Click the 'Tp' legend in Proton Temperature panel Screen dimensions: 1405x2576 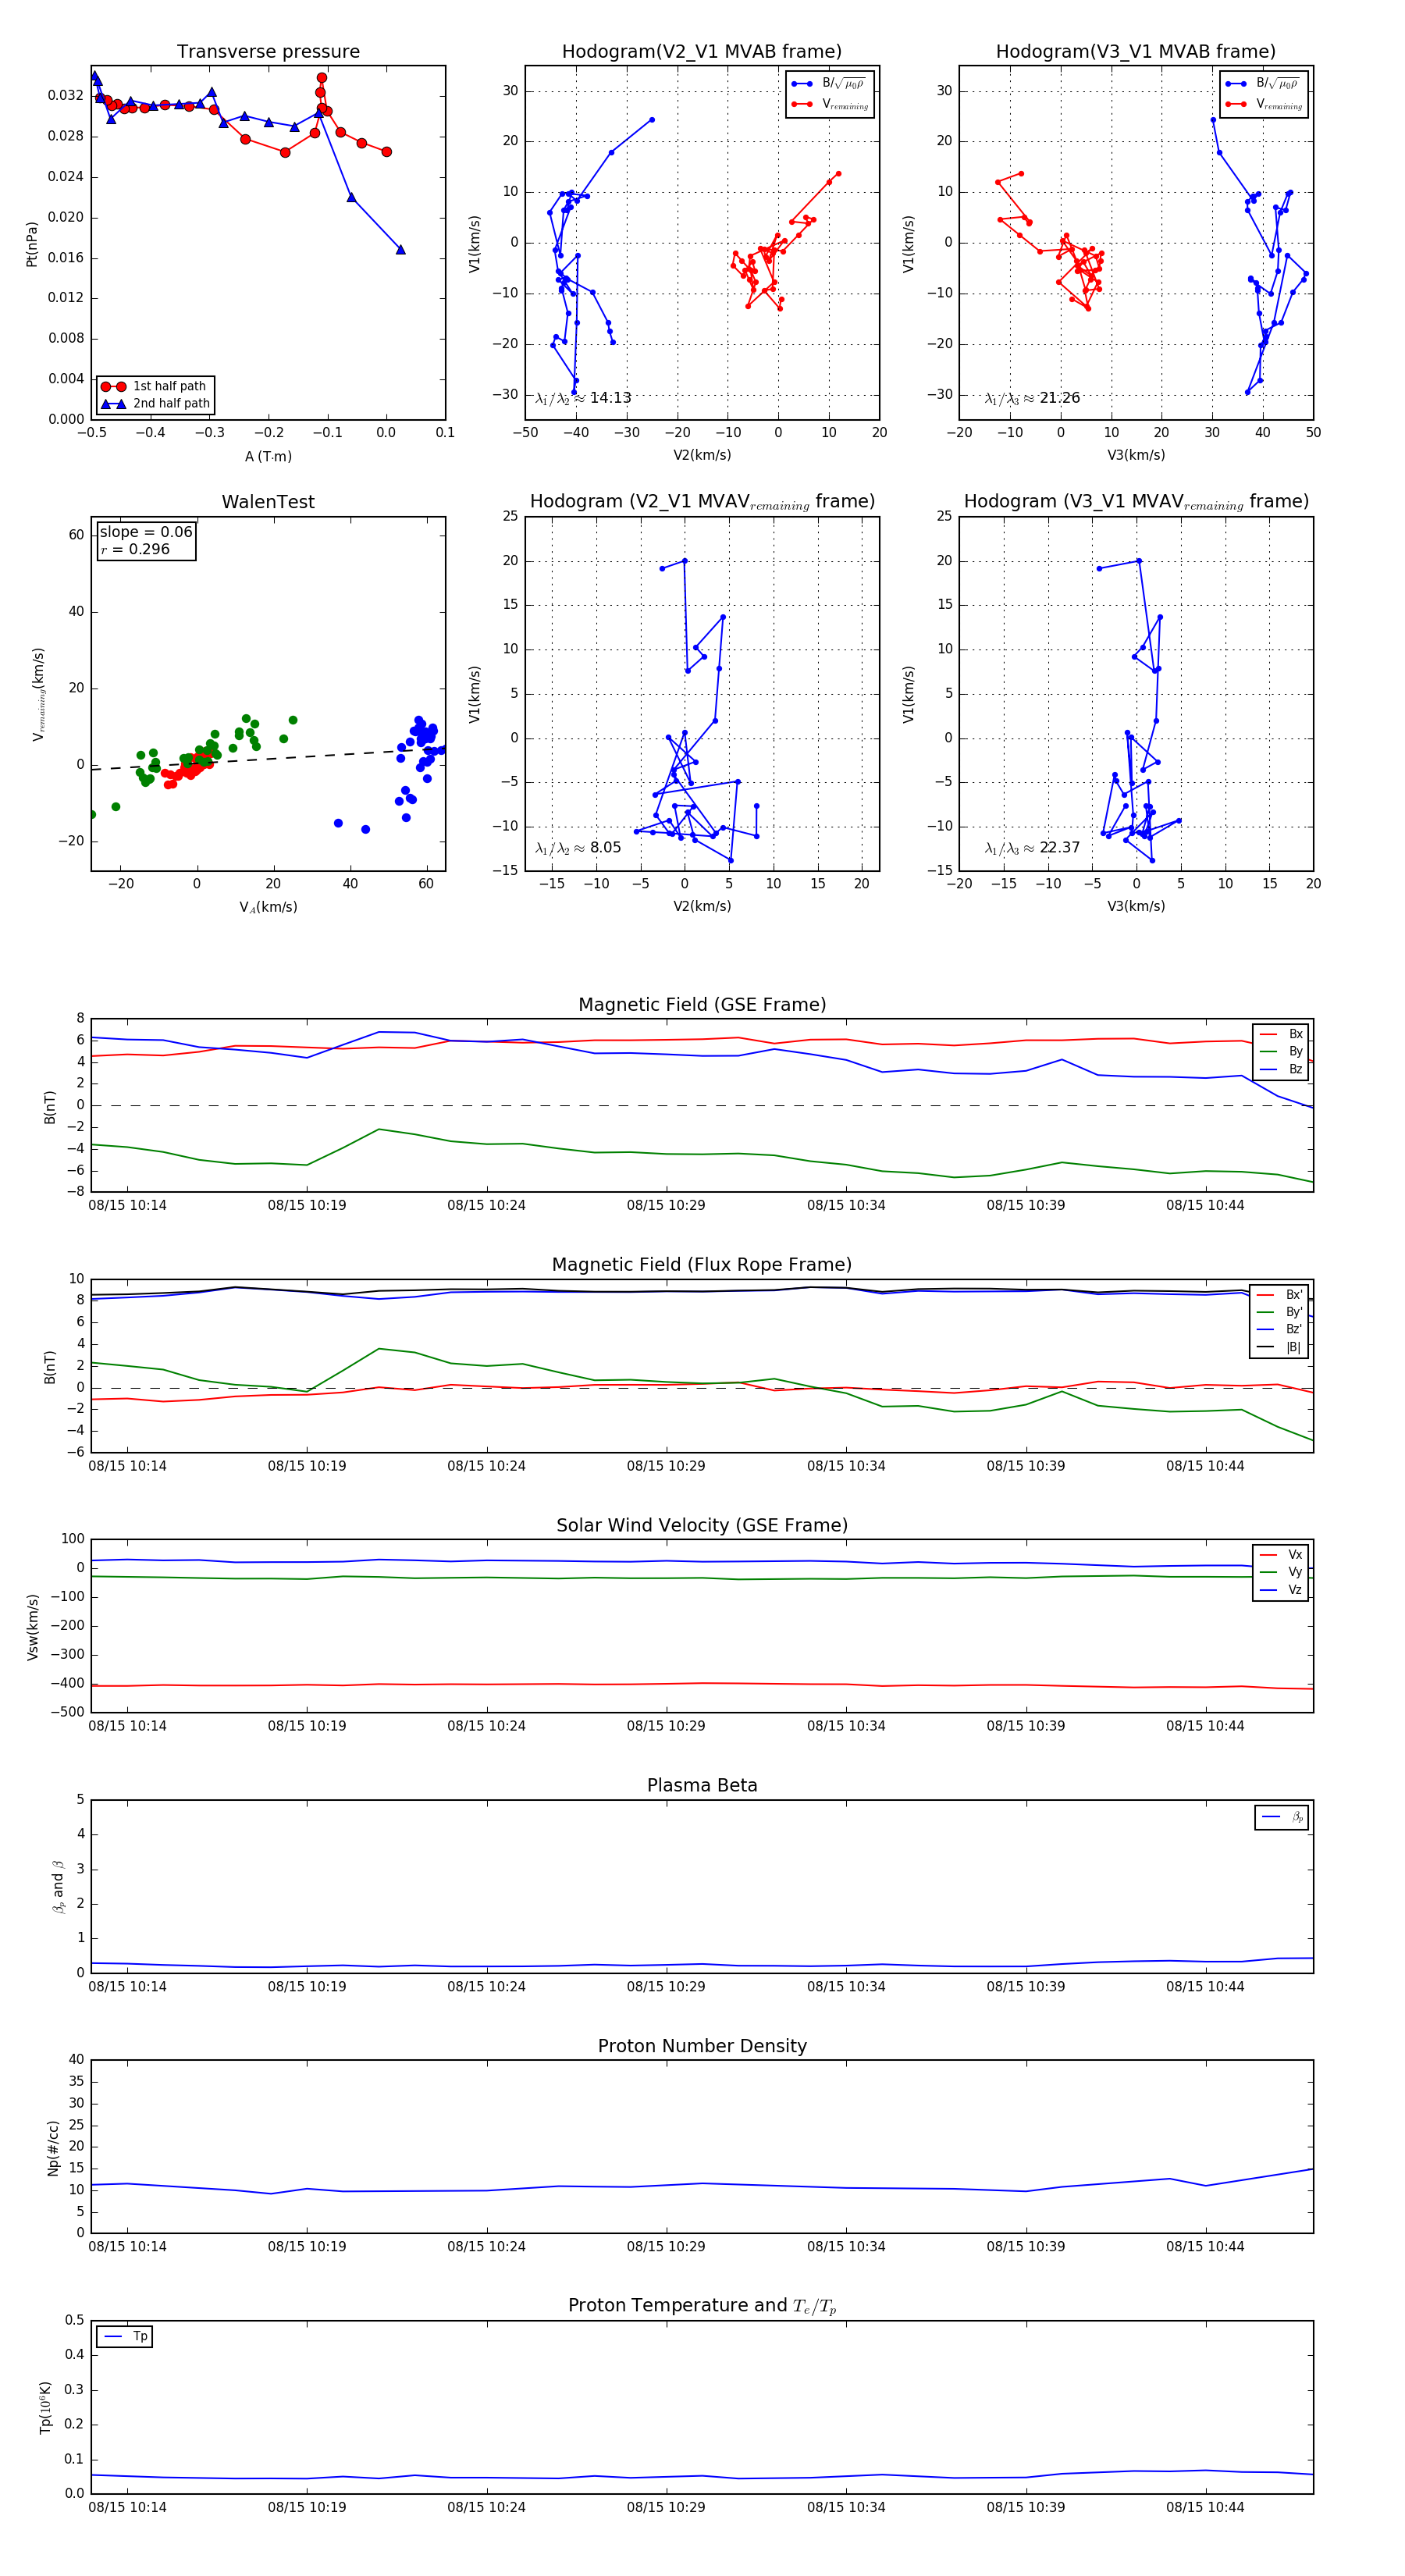(125, 2337)
